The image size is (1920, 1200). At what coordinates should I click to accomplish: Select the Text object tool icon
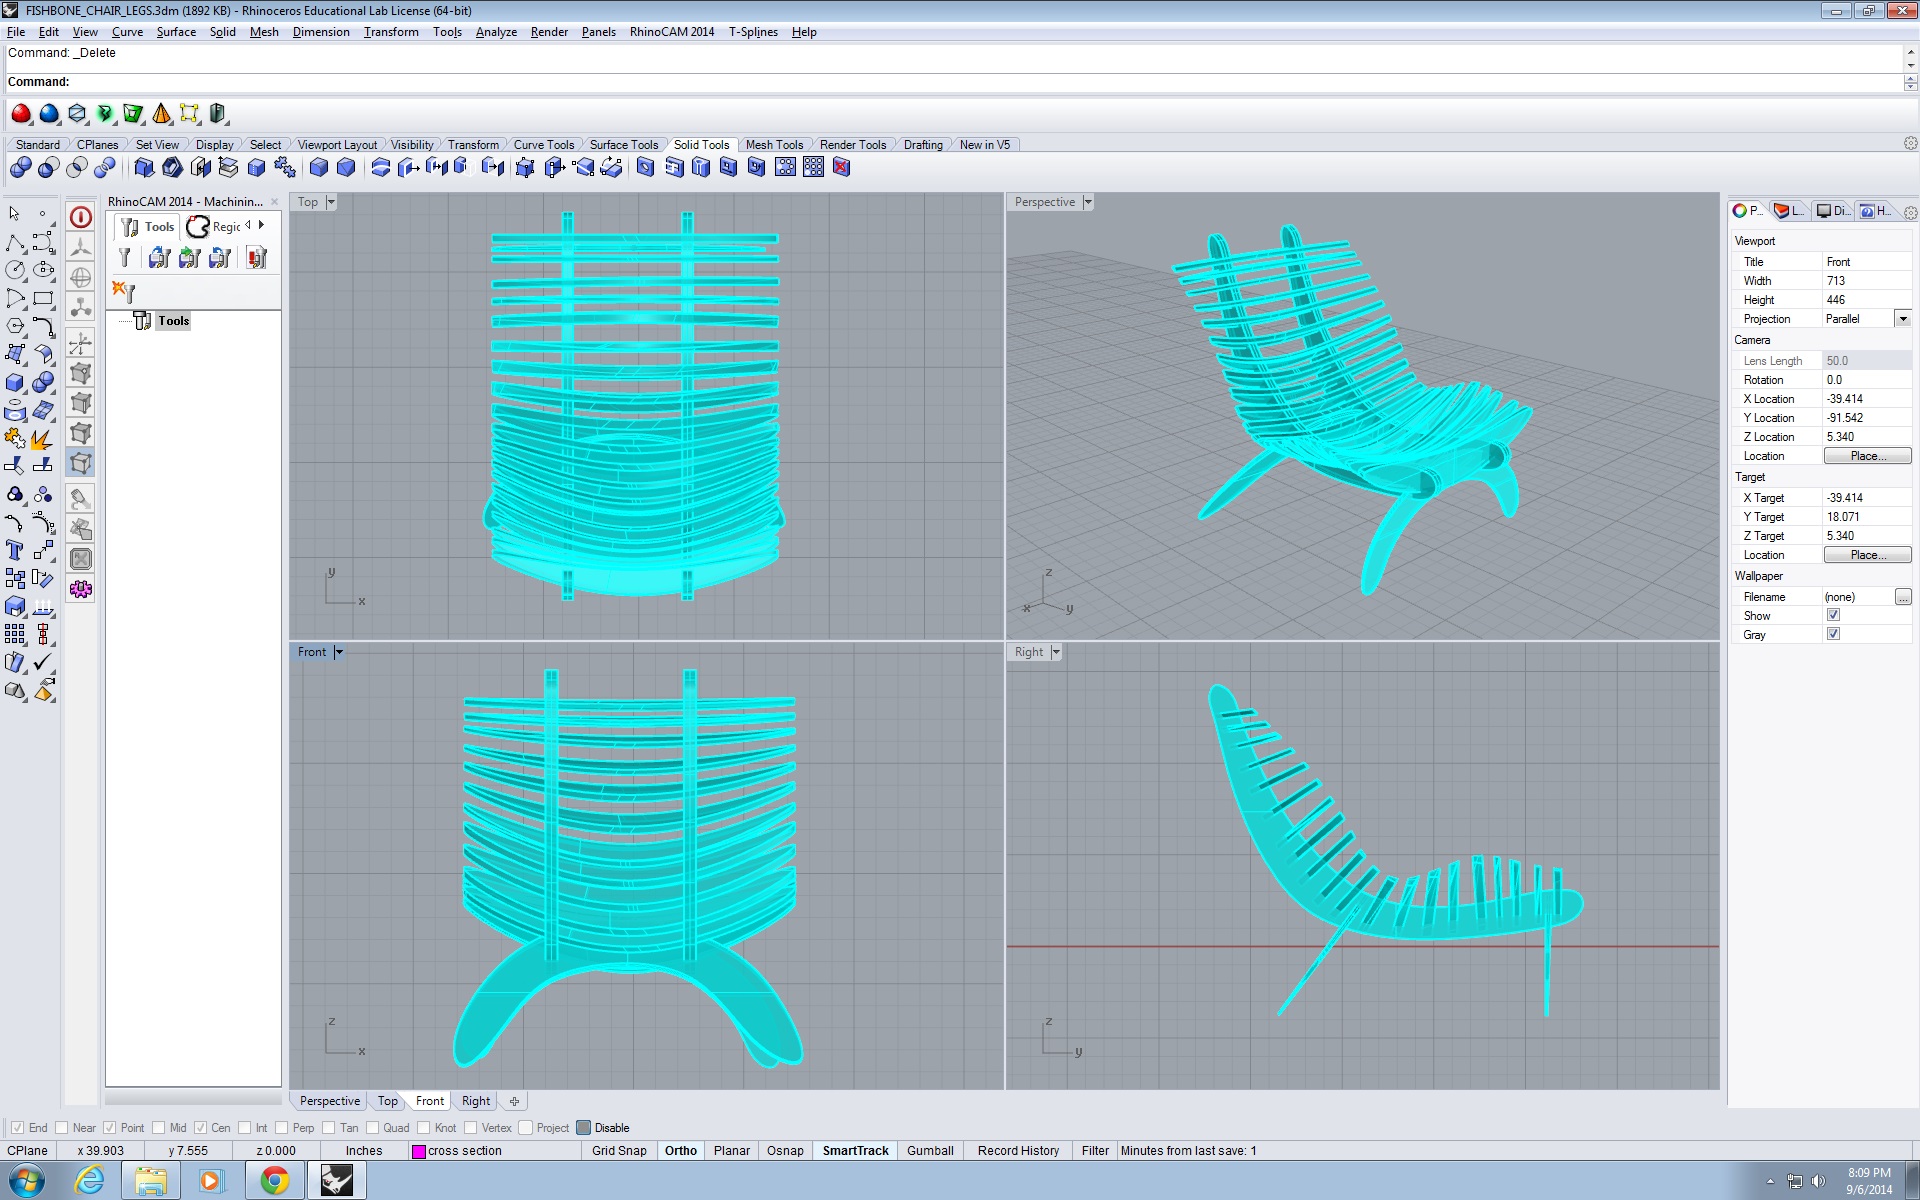pyautogui.click(x=15, y=550)
